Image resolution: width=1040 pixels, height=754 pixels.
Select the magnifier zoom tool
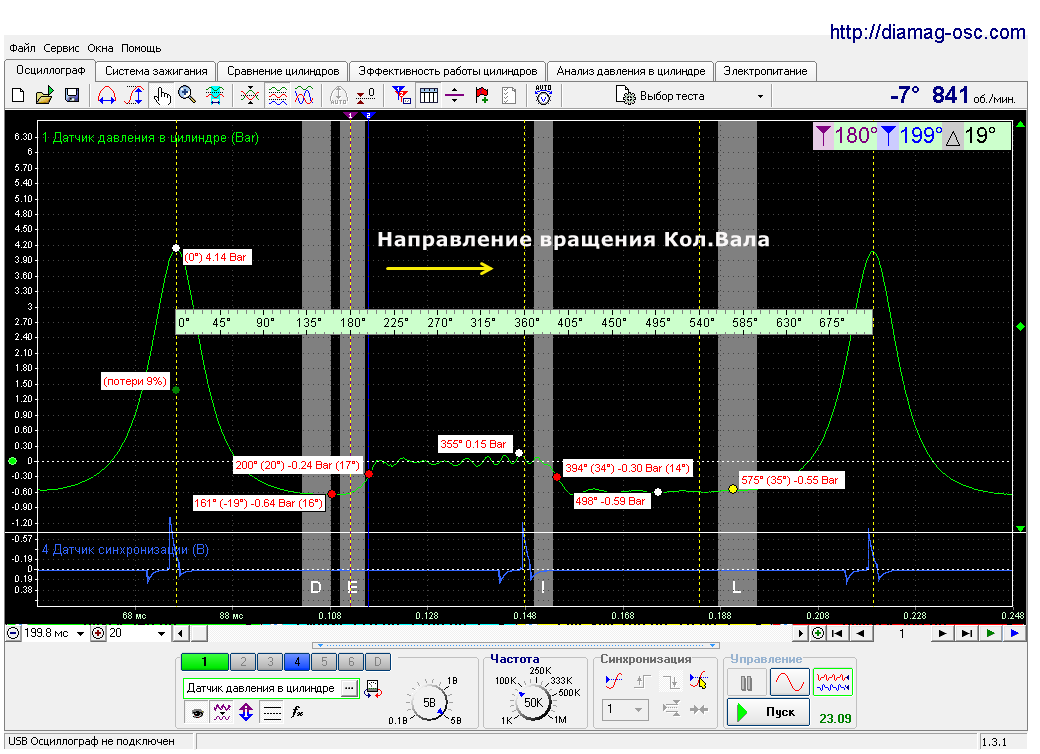coord(187,95)
